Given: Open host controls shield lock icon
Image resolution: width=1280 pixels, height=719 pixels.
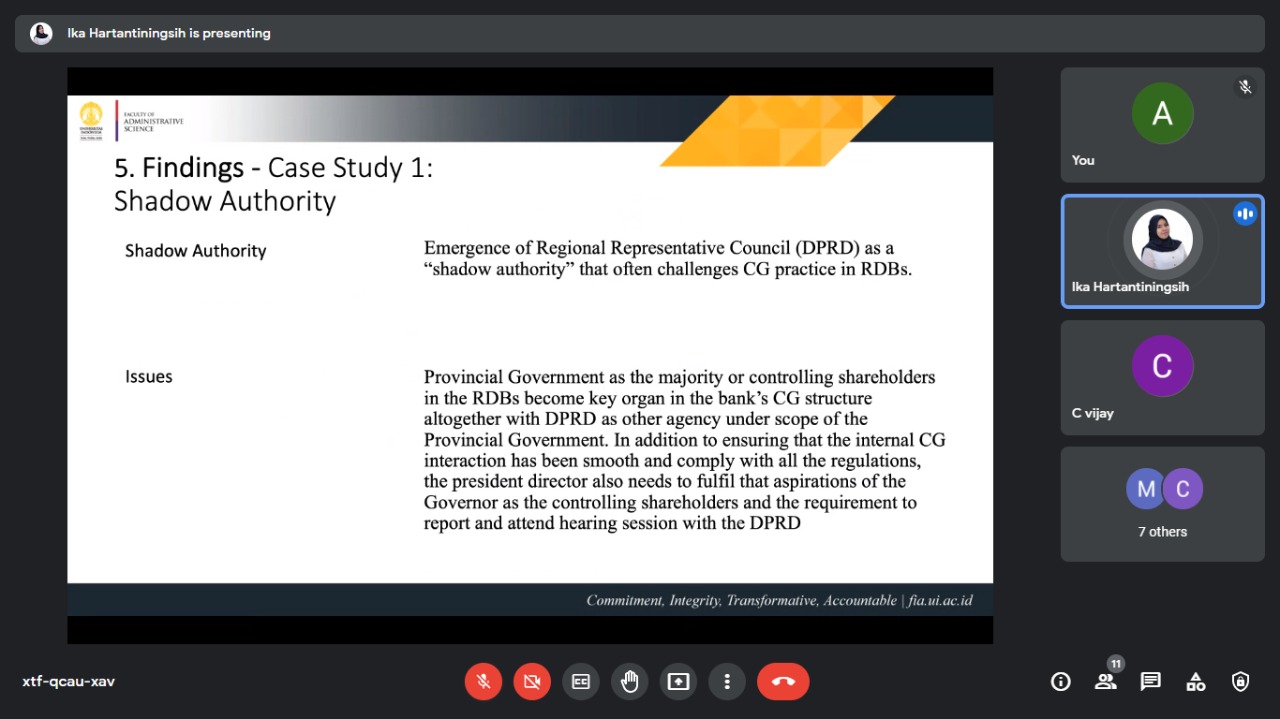Looking at the screenshot, I should [x=1241, y=682].
